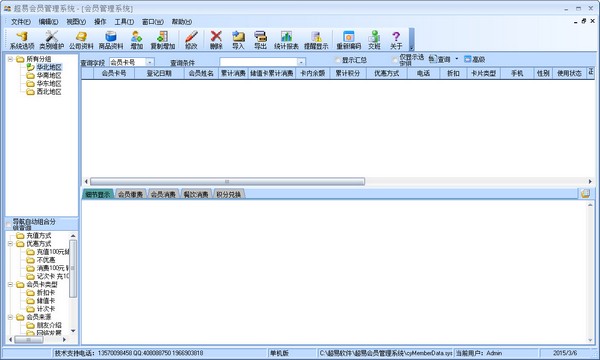Switch to the 会员消费 tab

163,194
